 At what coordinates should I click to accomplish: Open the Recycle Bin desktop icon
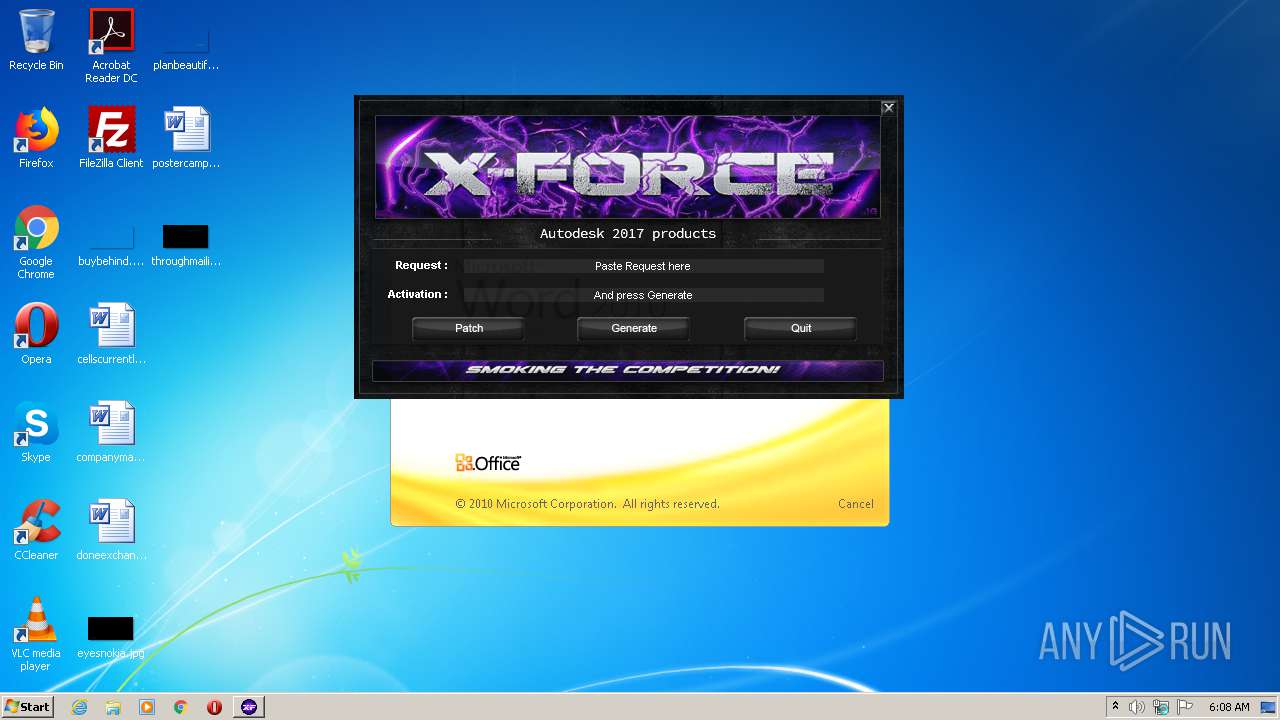tap(36, 40)
